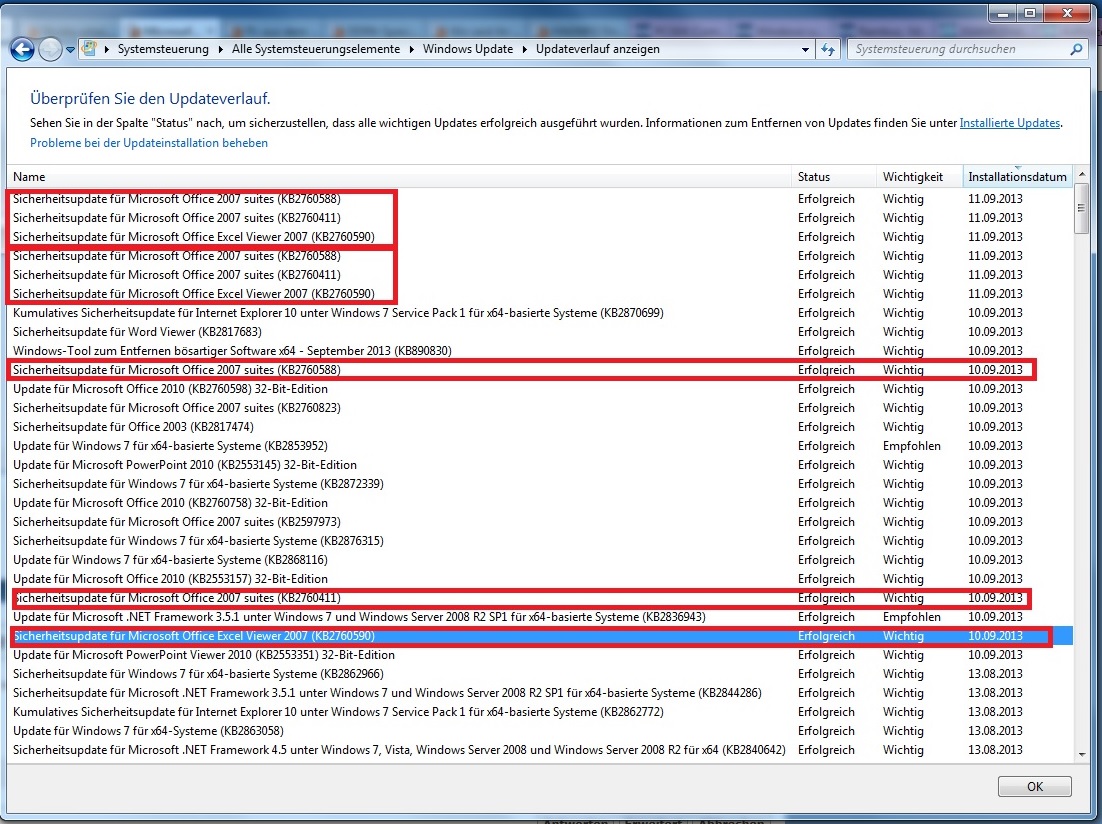Go to Windows Update breadcrumb
The image size is (1102, 824).
tap(467, 49)
